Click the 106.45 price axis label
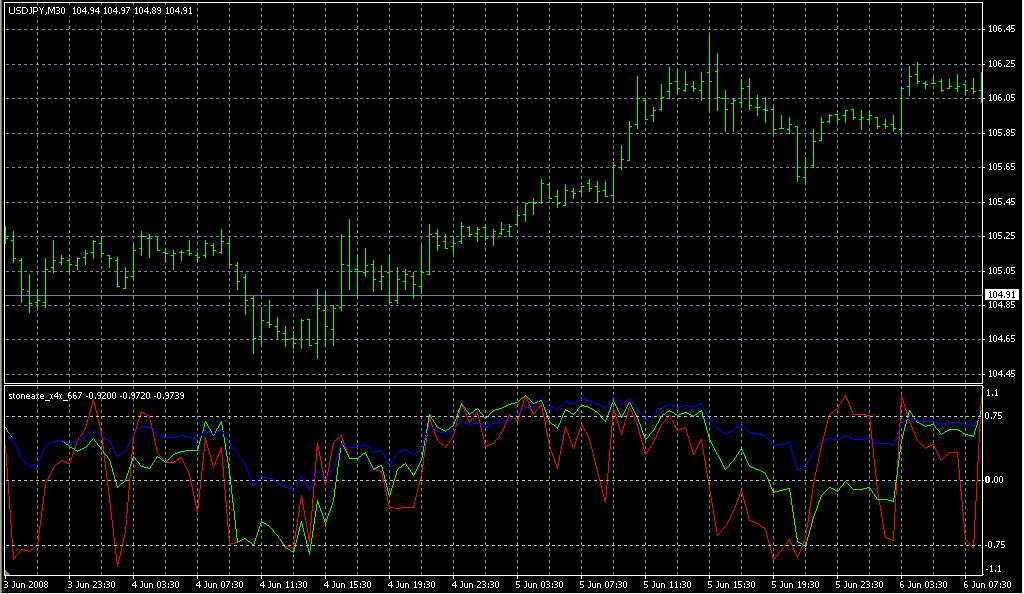This screenshot has height=594, width=1024. [x=1001, y=29]
